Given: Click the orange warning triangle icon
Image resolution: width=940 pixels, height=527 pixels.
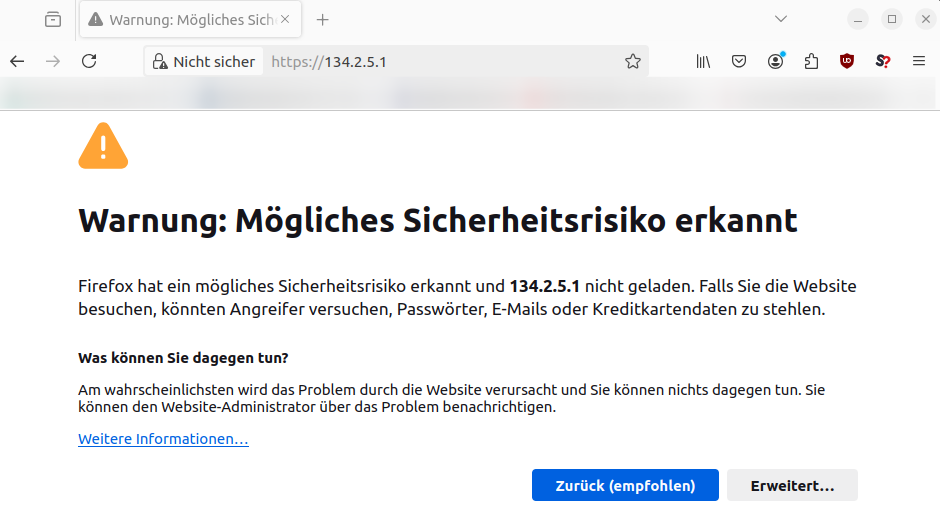Looking at the screenshot, I should pyautogui.click(x=103, y=146).
